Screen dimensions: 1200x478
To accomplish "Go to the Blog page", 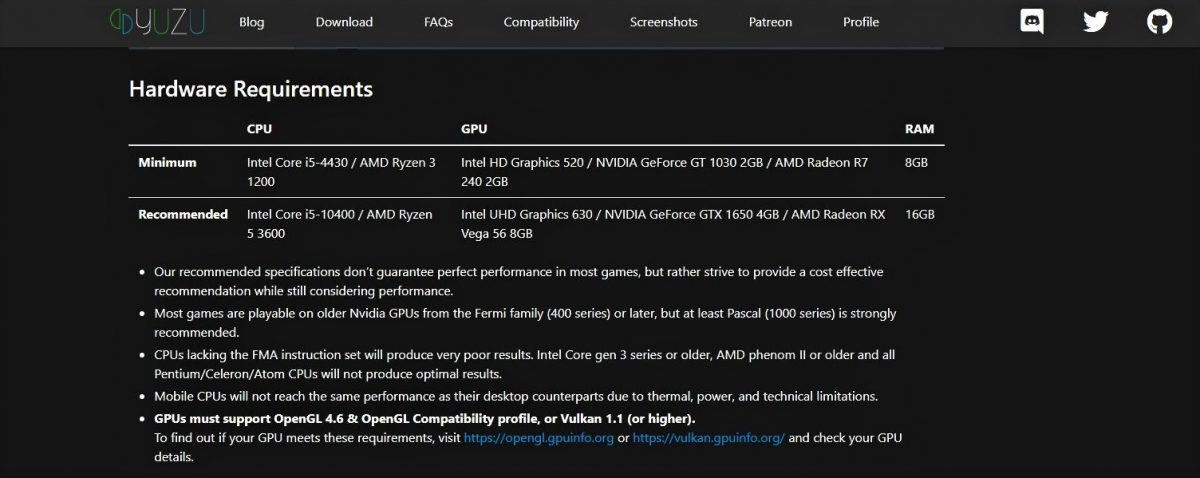I will click(252, 22).
